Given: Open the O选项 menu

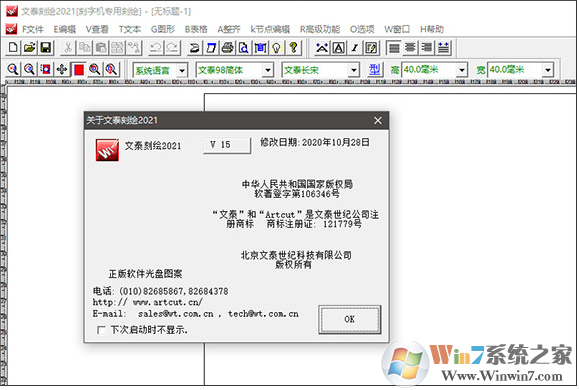Looking at the screenshot, I should (362, 29).
